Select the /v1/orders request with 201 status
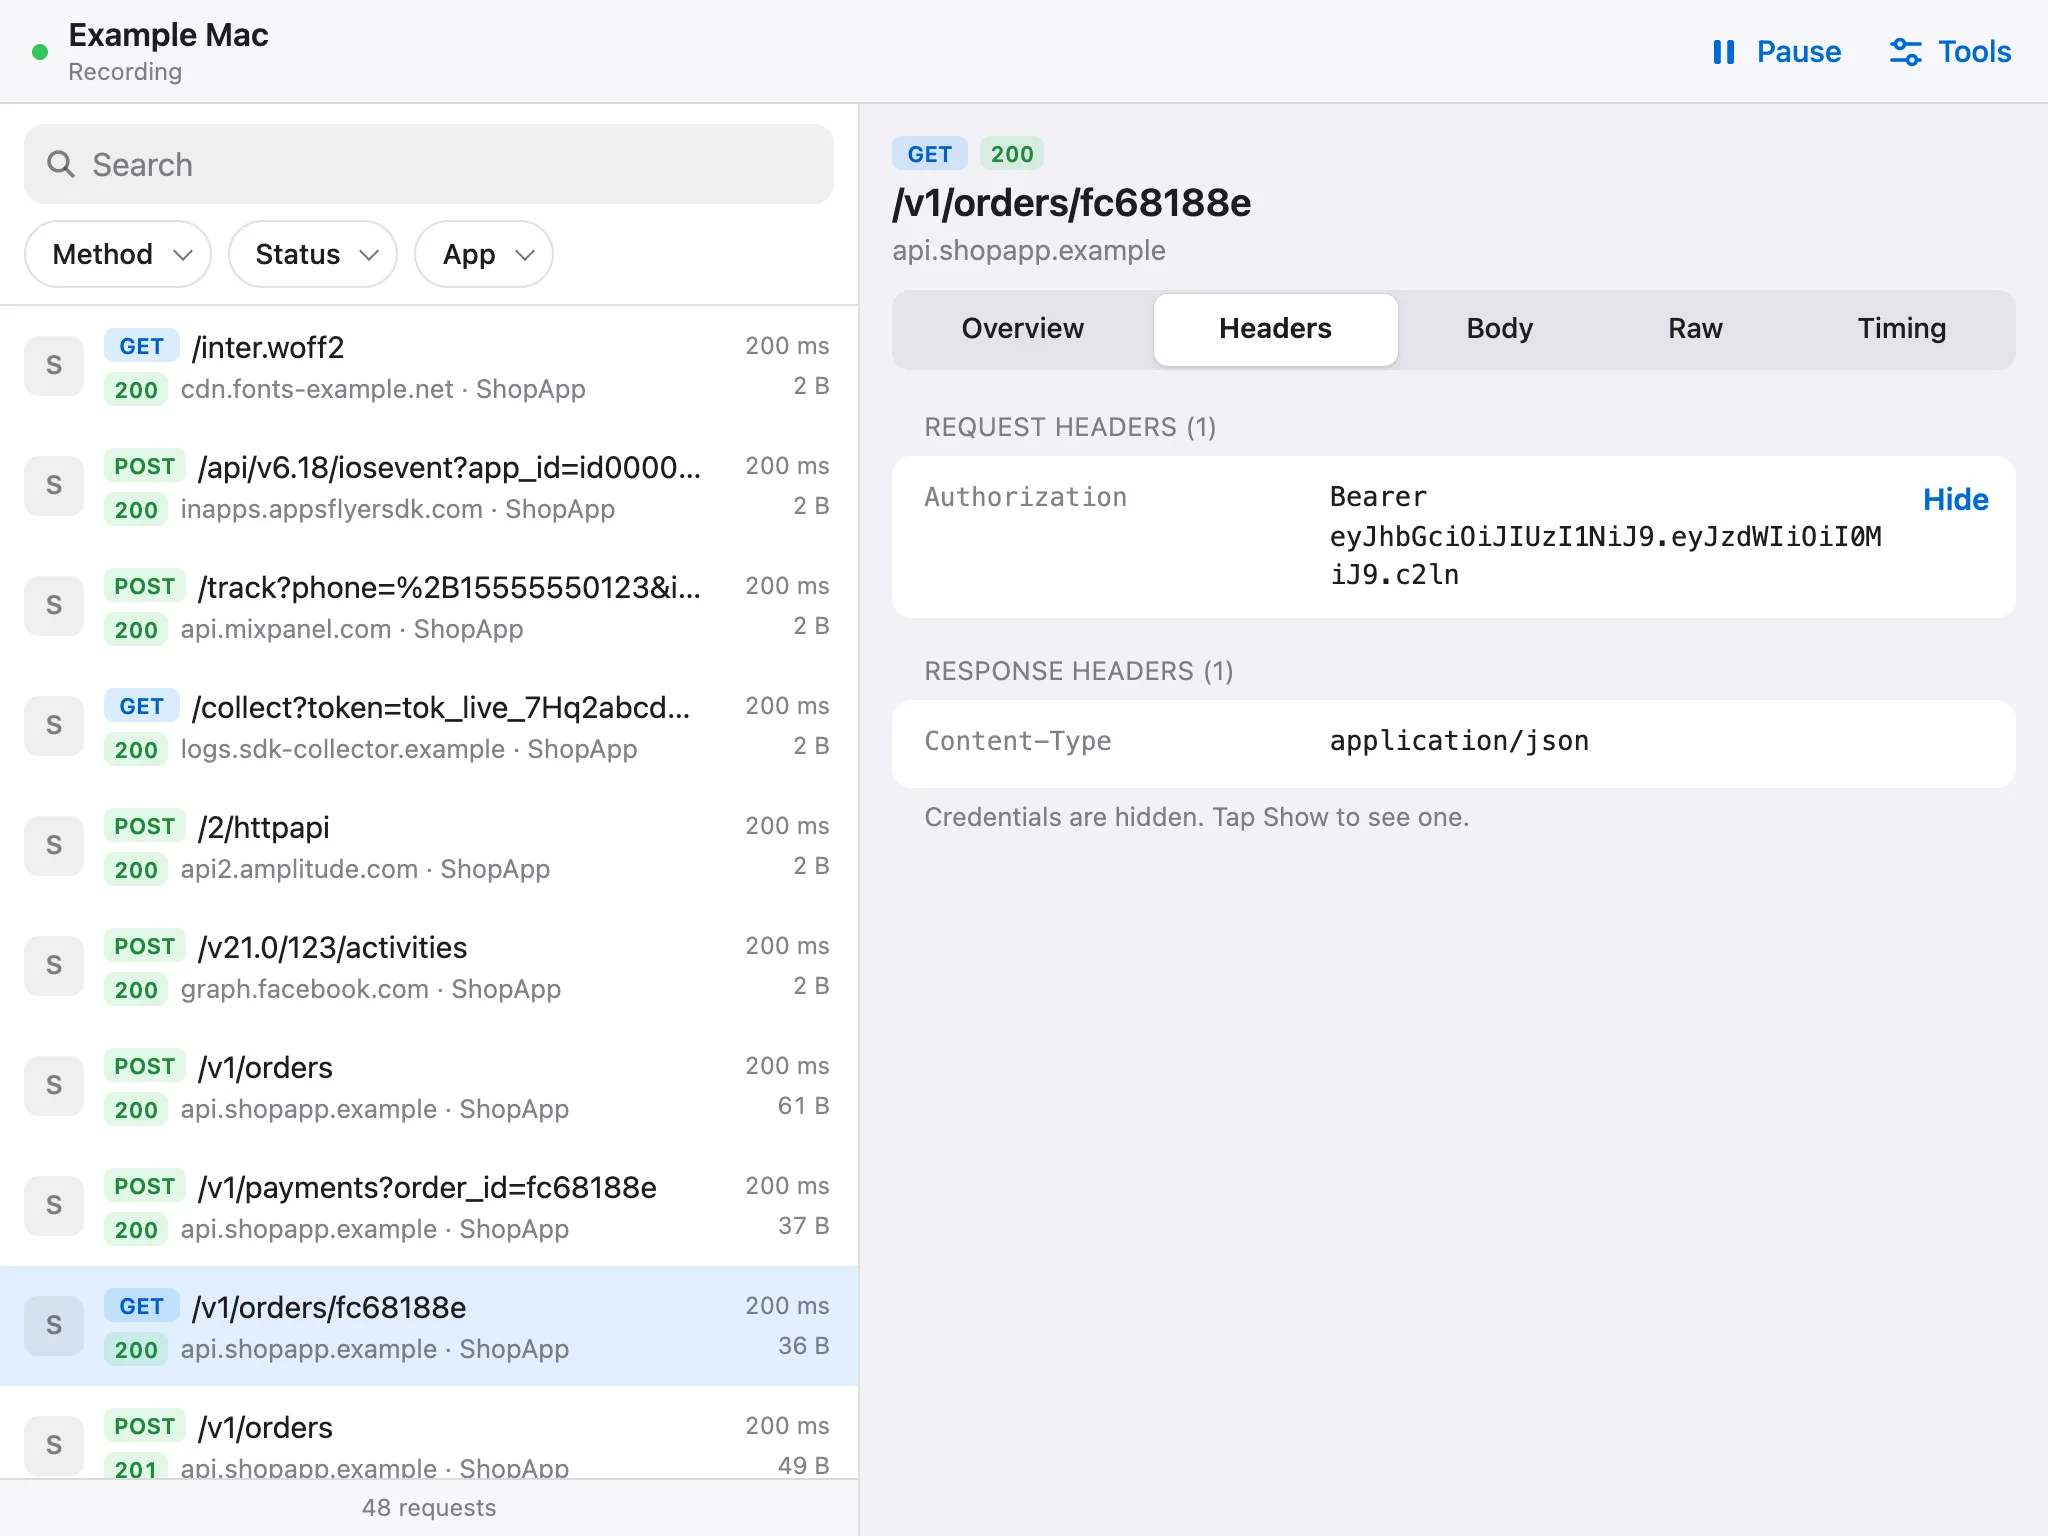Image resolution: width=2048 pixels, height=1536 pixels. point(429,1432)
